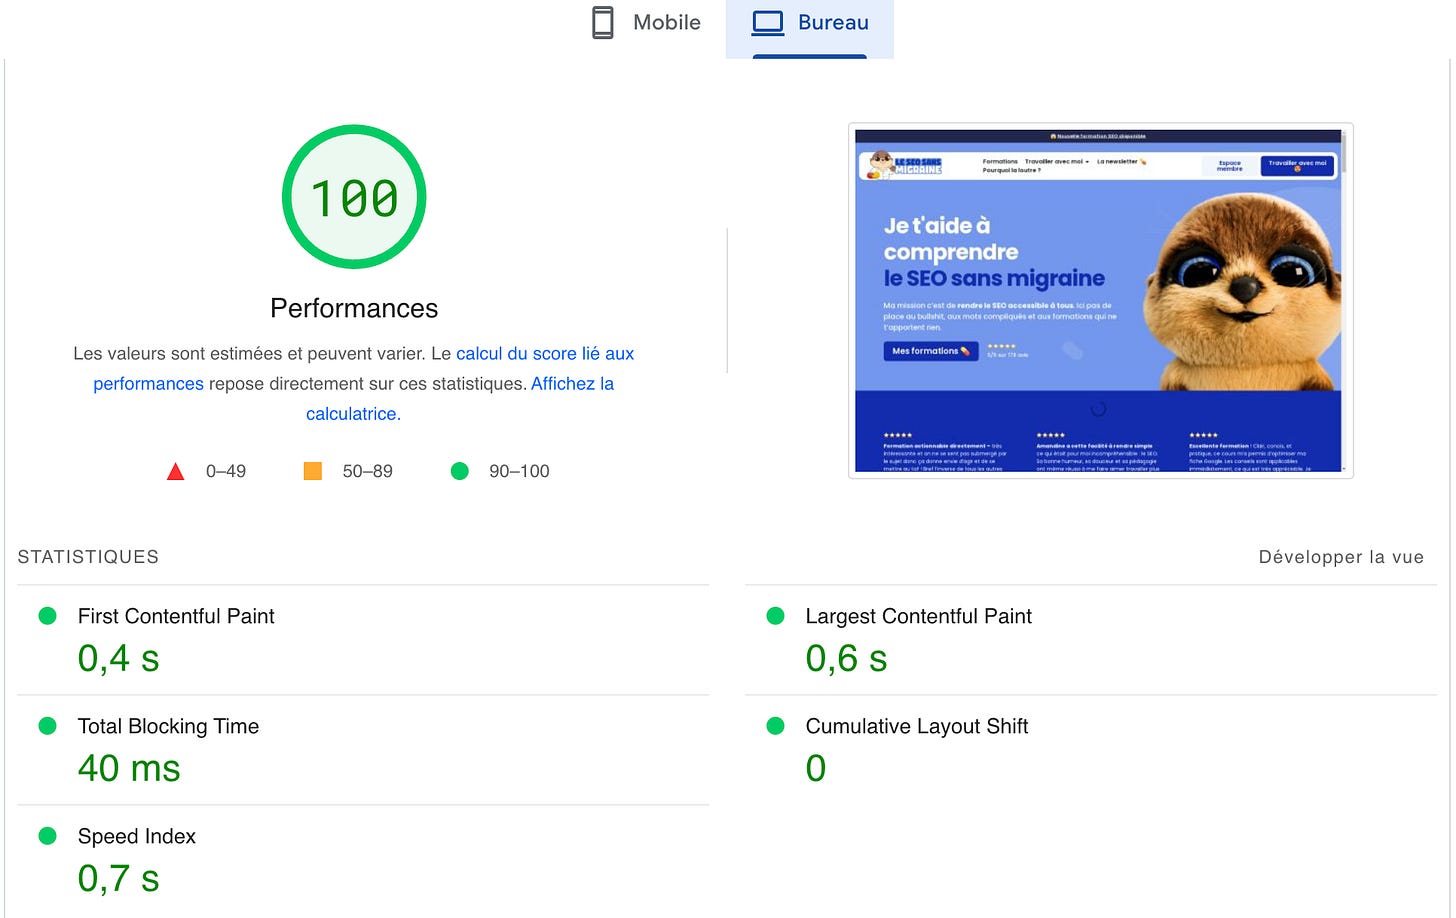Click 'Développer la vue' to expand metrics

pos(1341,557)
